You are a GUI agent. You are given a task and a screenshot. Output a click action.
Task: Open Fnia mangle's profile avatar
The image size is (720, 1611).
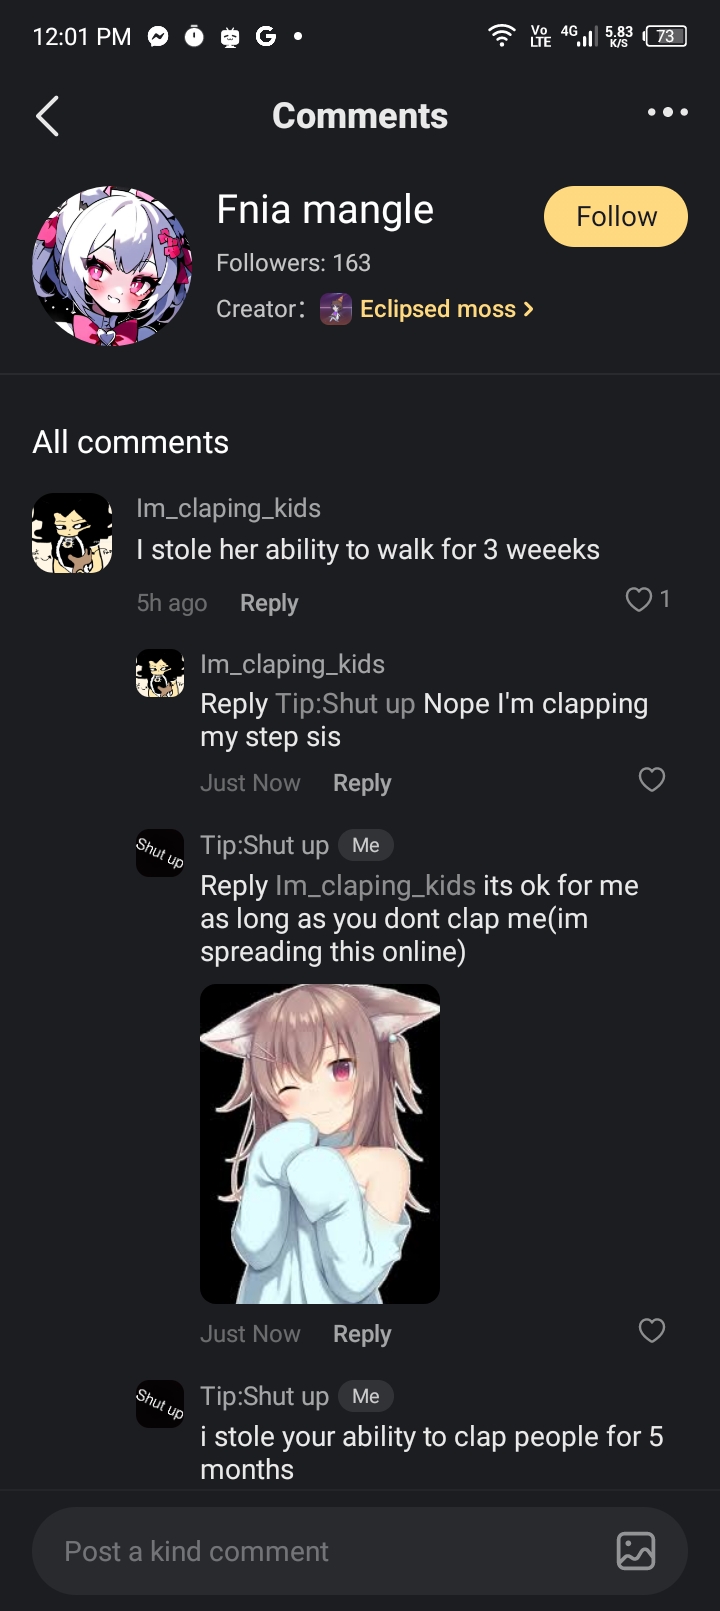(112, 266)
